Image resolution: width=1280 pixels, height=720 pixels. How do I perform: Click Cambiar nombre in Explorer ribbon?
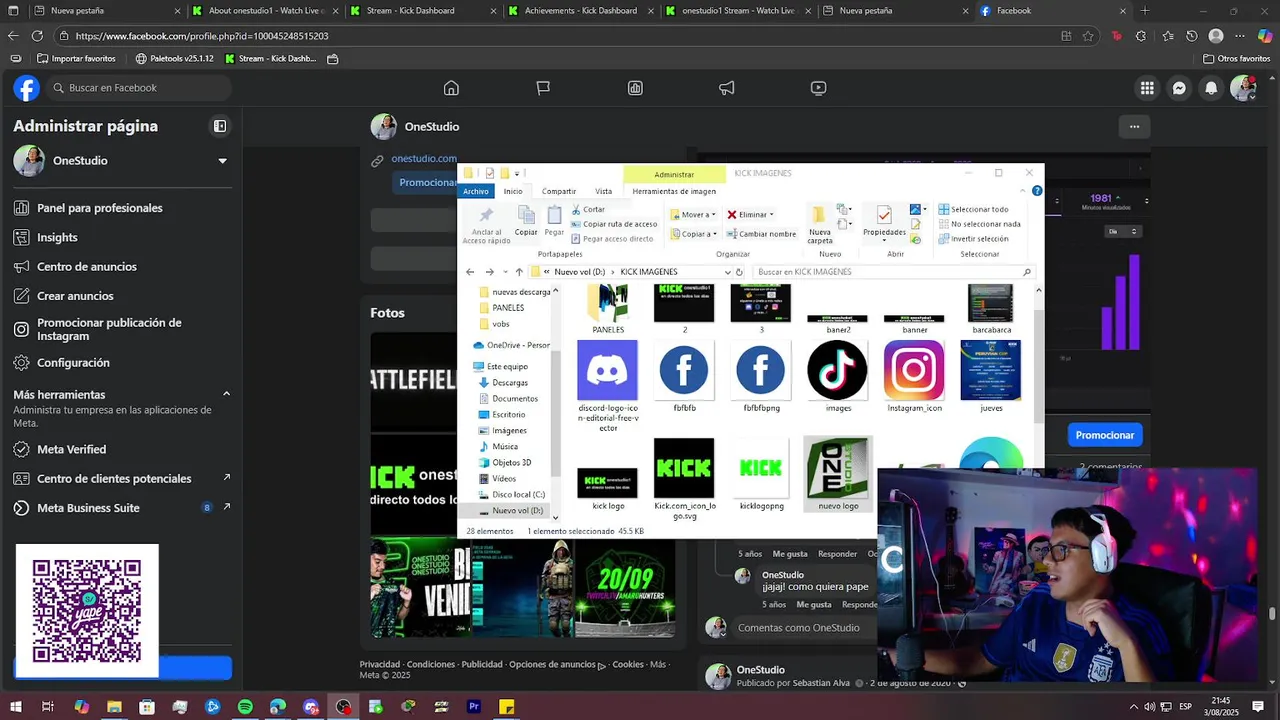pyautogui.click(x=761, y=234)
